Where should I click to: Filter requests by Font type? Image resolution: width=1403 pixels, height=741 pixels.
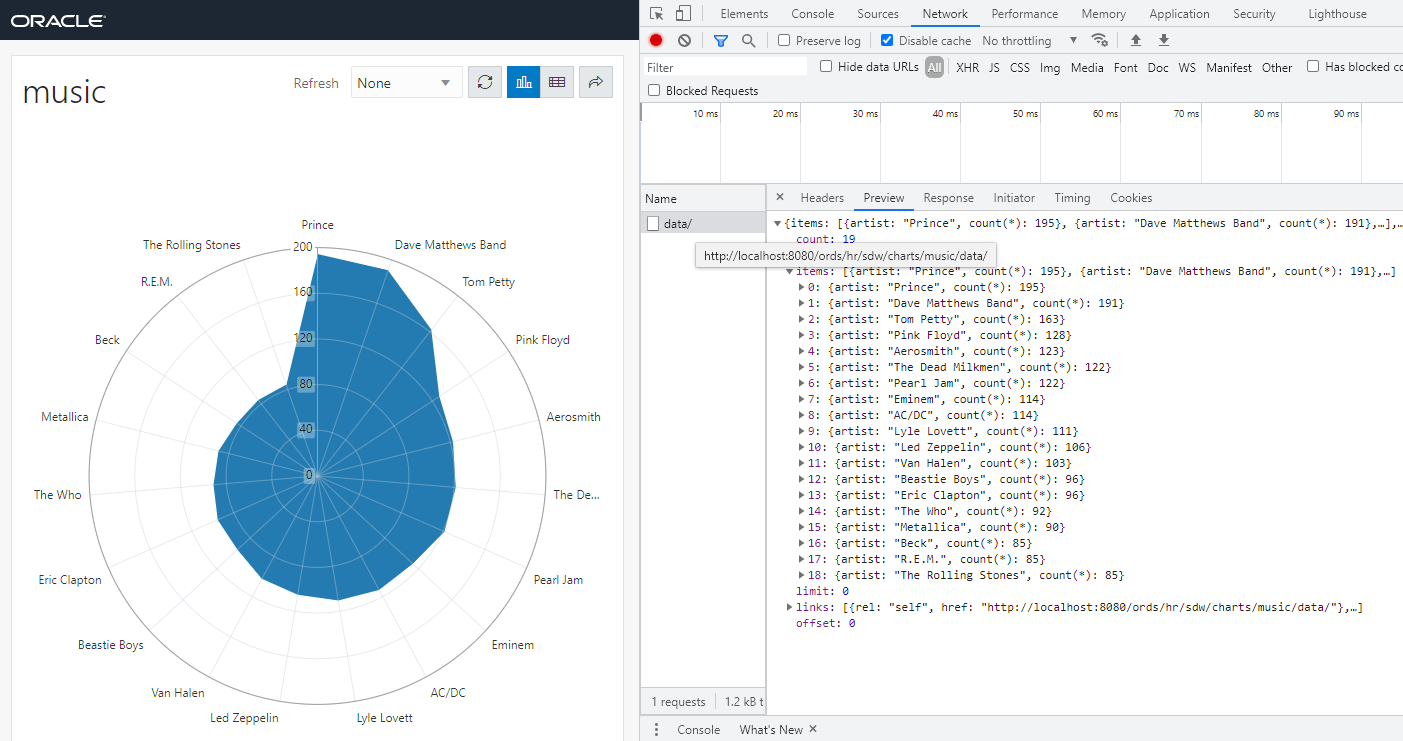pos(1125,67)
